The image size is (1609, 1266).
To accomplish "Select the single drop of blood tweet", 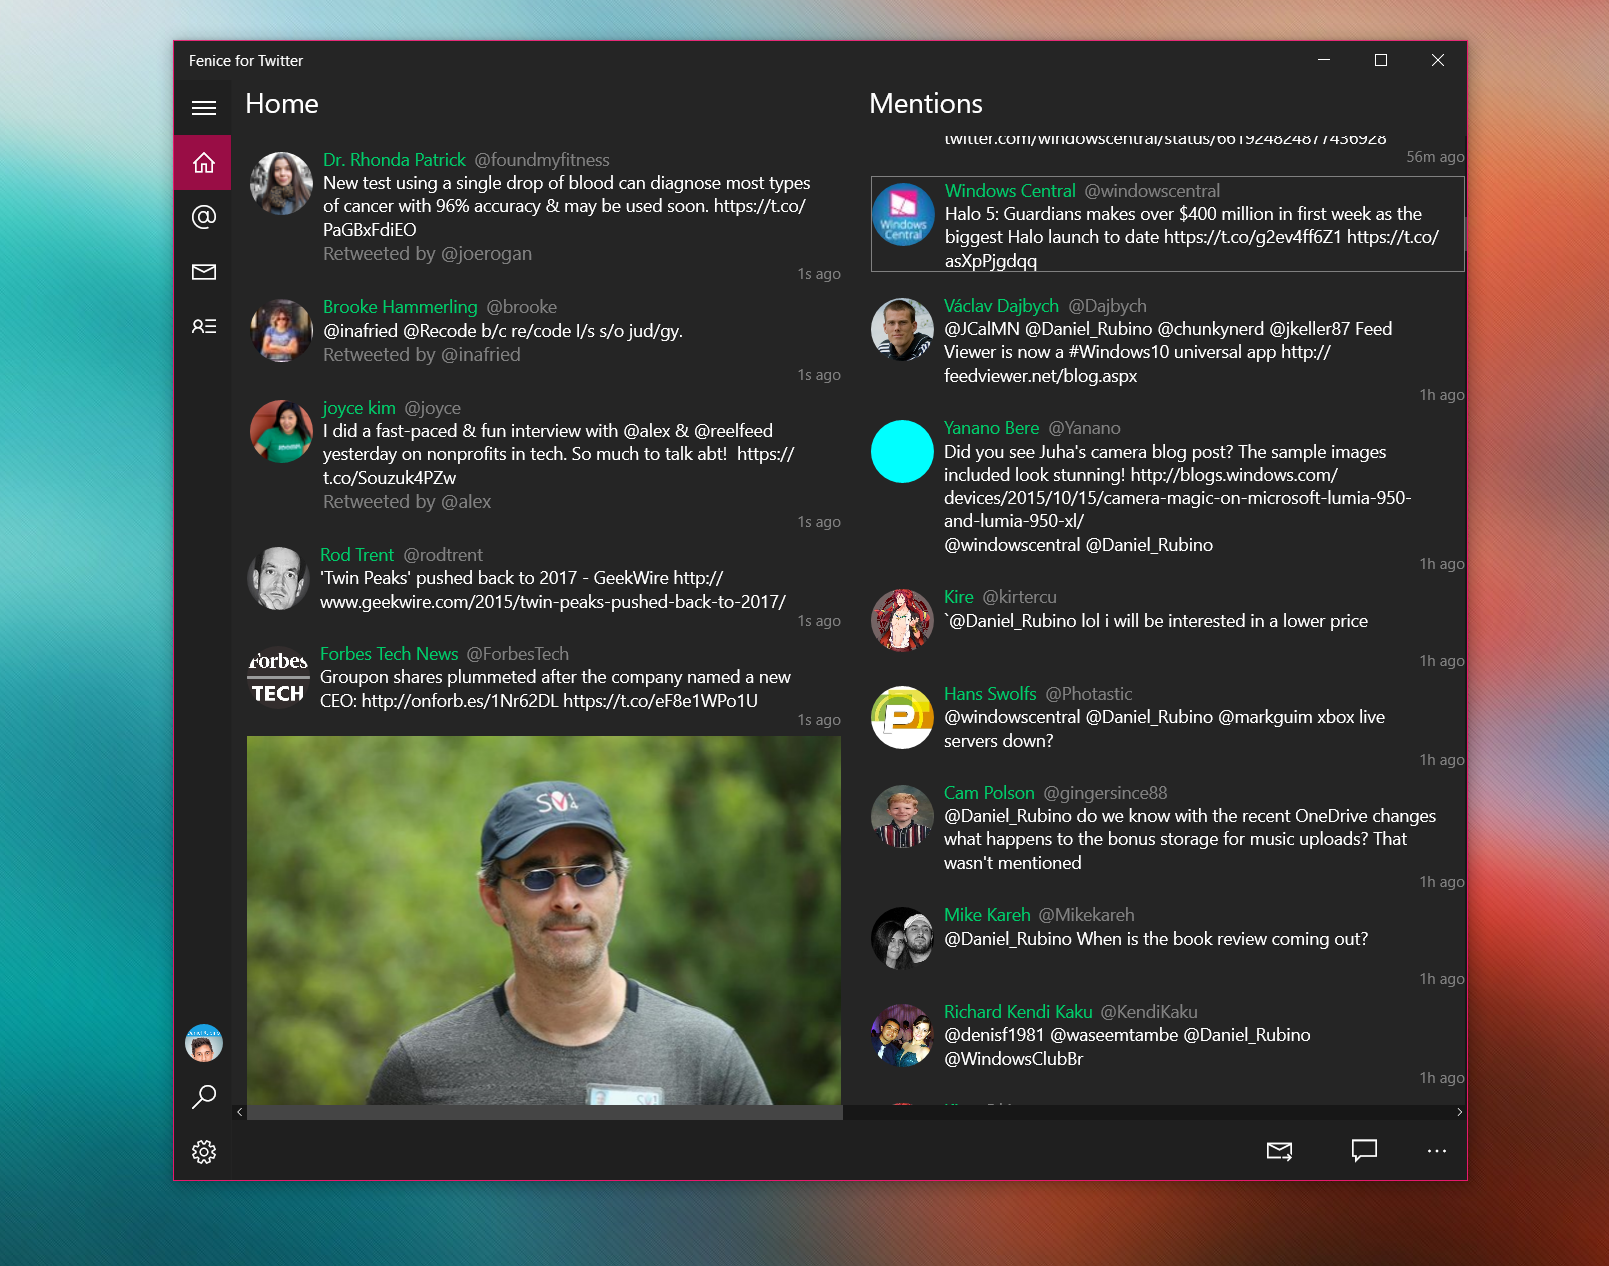I will 567,206.
